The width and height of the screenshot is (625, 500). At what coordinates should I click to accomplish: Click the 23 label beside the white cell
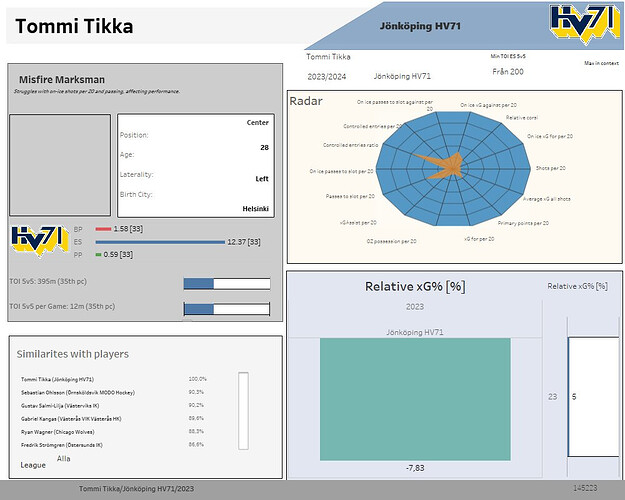pyautogui.click(x=552, y=397)
